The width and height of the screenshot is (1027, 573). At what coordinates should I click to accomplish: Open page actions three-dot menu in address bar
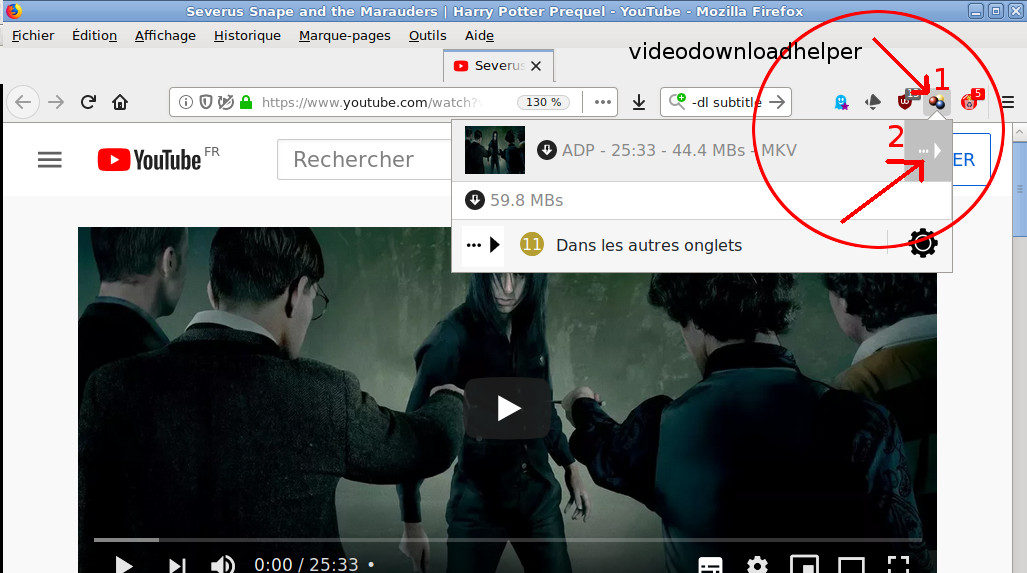[603, 102]
